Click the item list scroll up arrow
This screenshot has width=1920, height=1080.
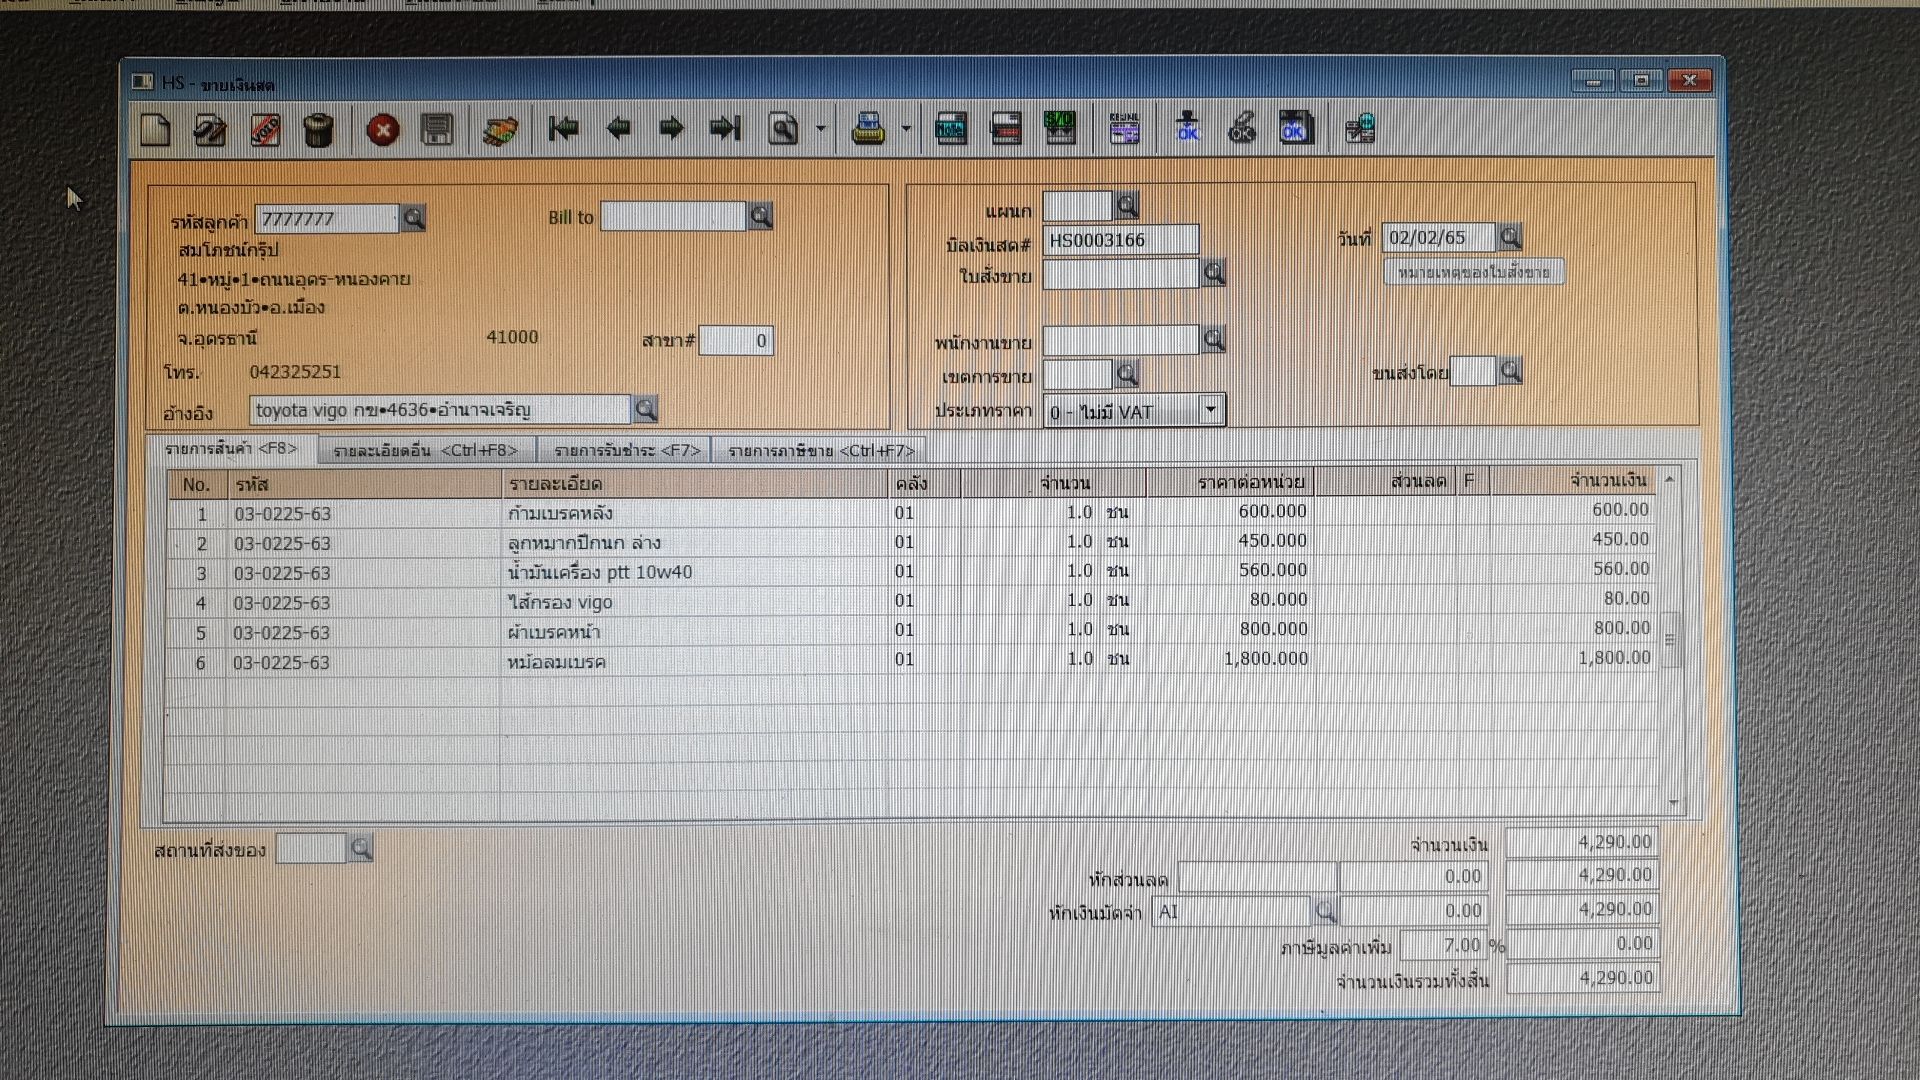point(1669,480)
